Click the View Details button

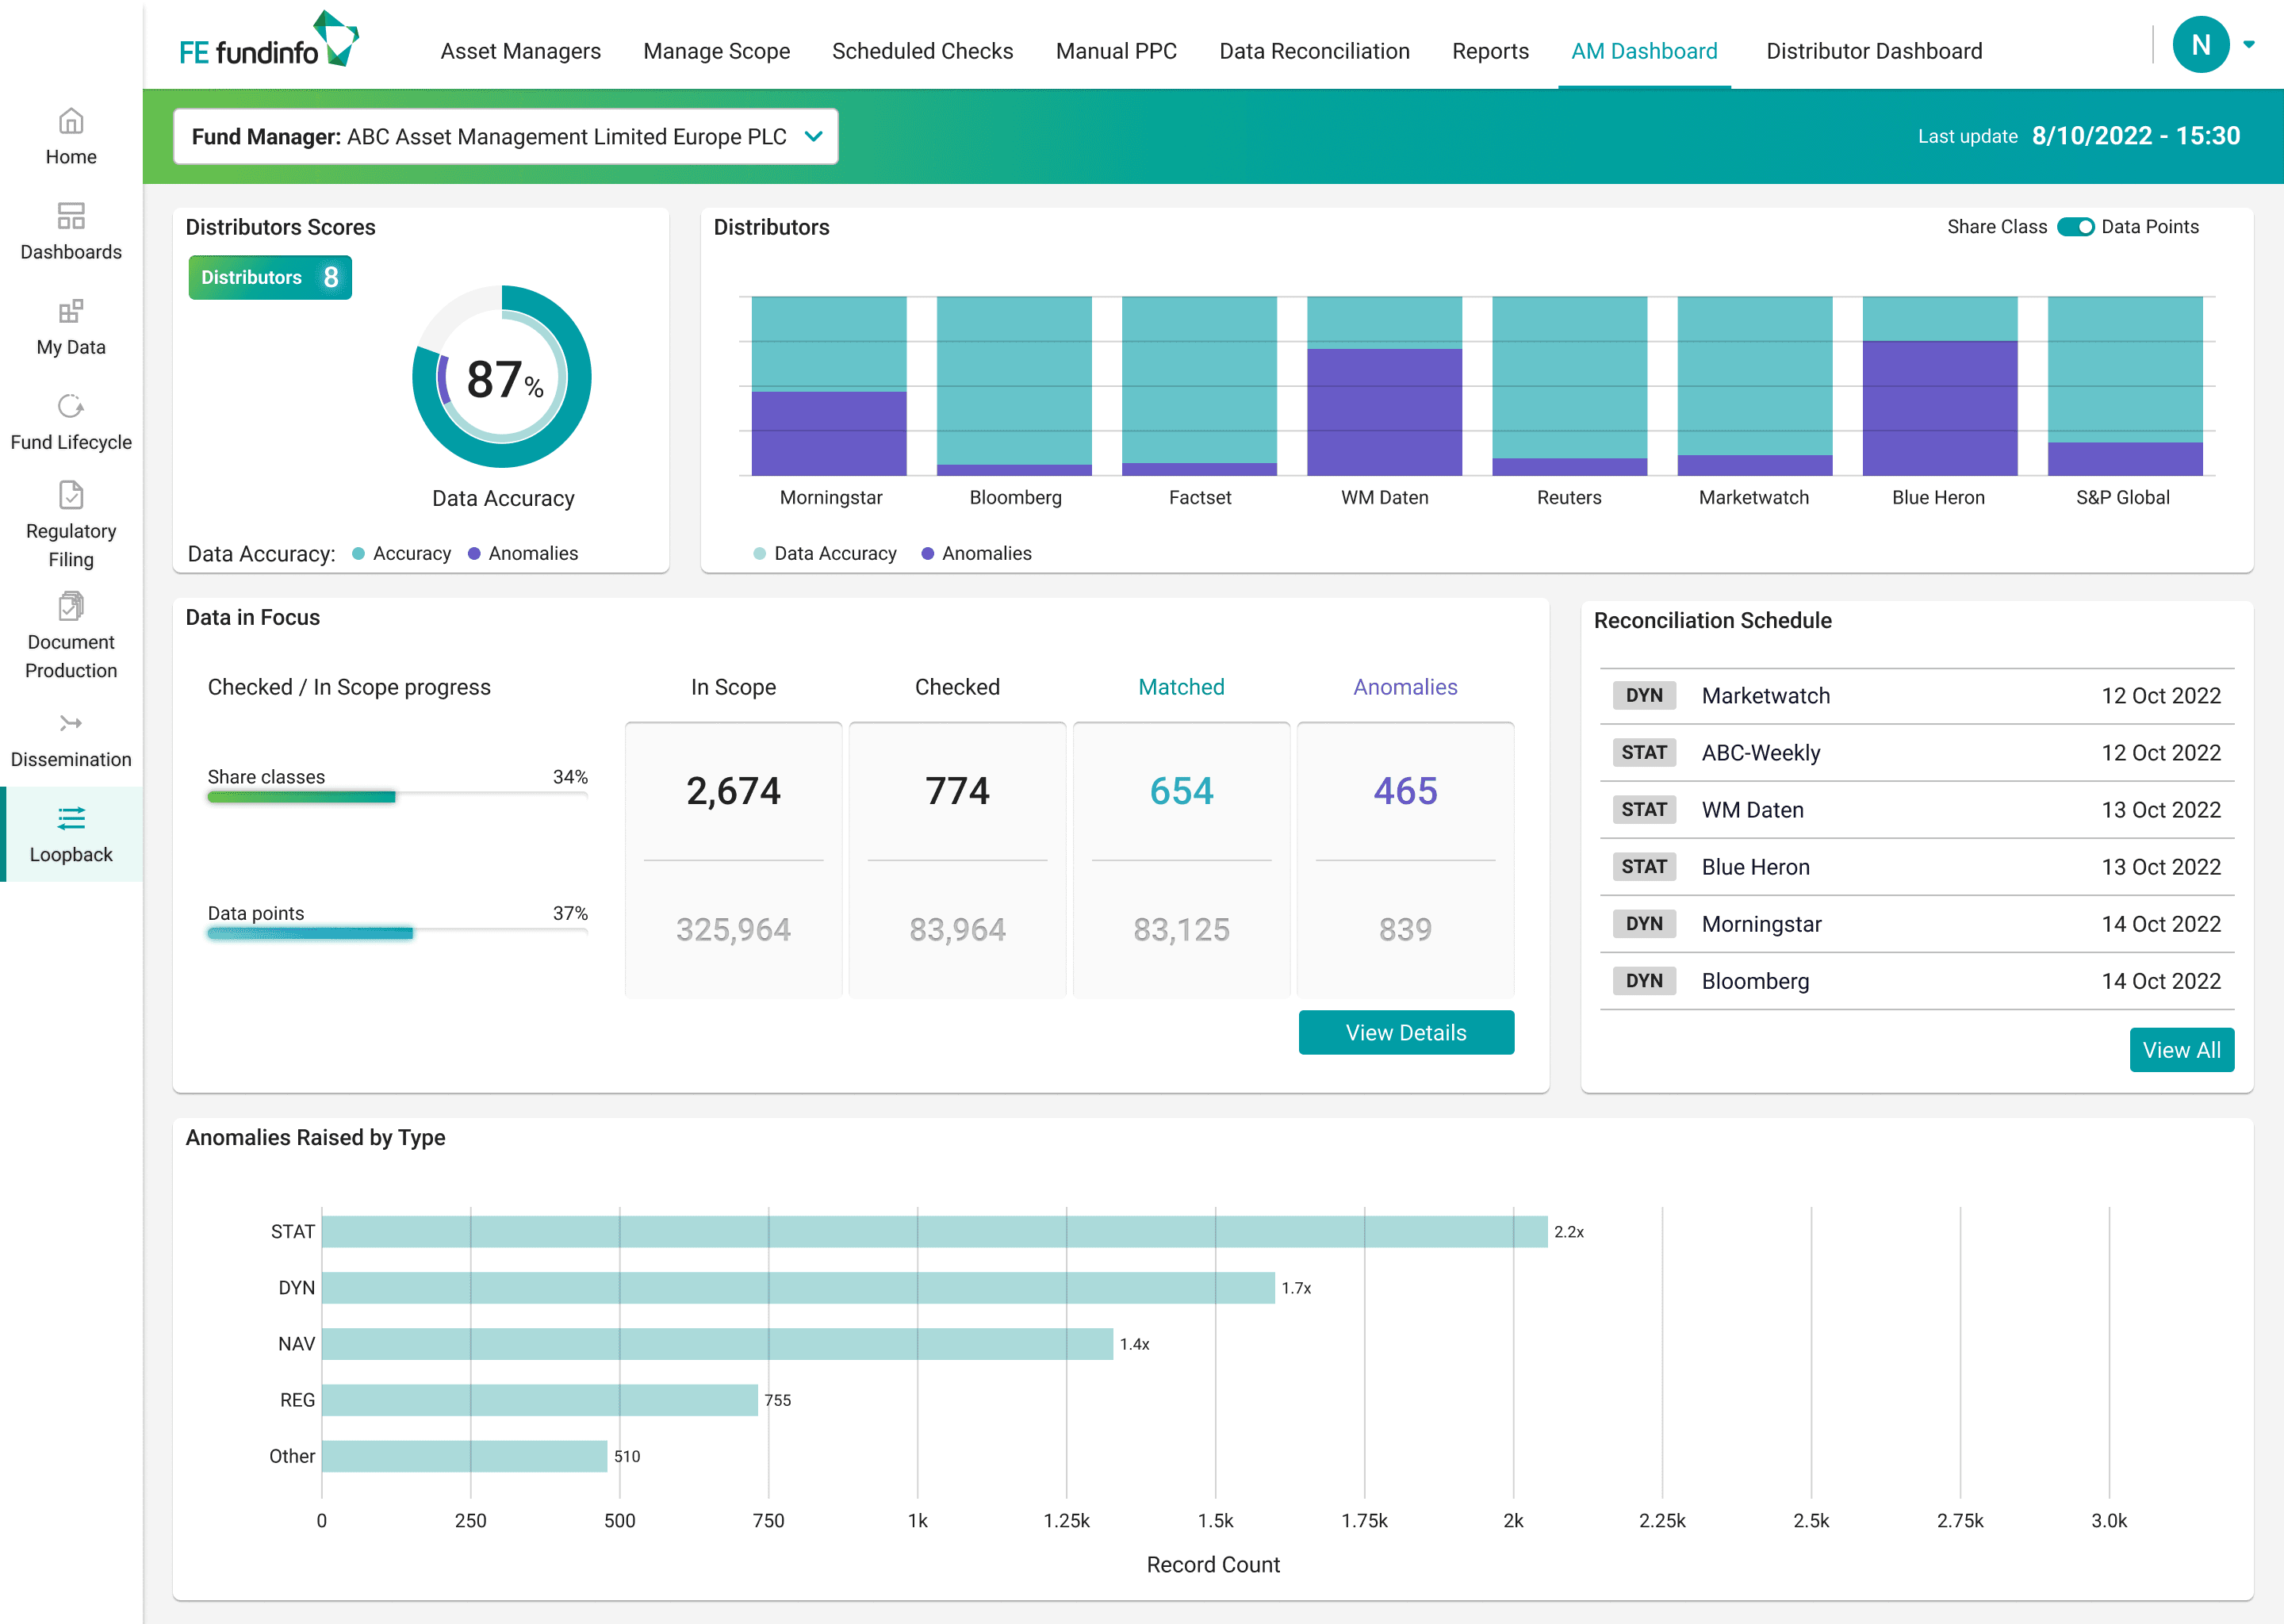pos(1405,1032)
